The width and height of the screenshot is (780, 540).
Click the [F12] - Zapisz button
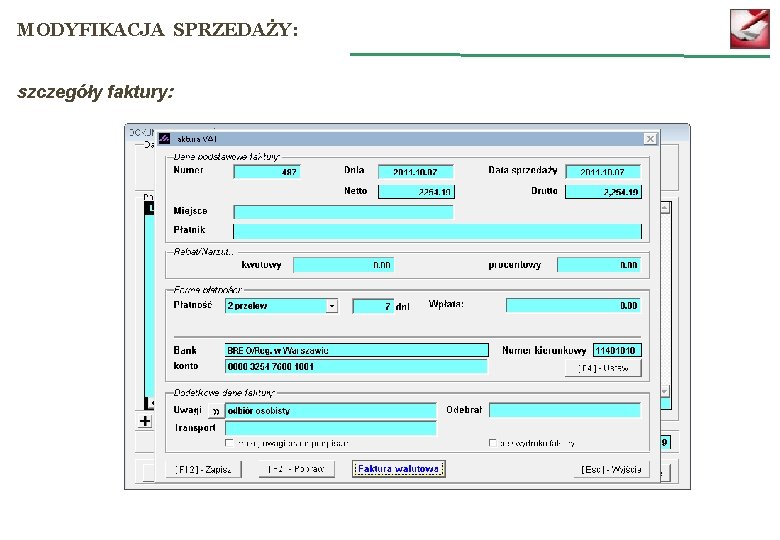(203, 469)
